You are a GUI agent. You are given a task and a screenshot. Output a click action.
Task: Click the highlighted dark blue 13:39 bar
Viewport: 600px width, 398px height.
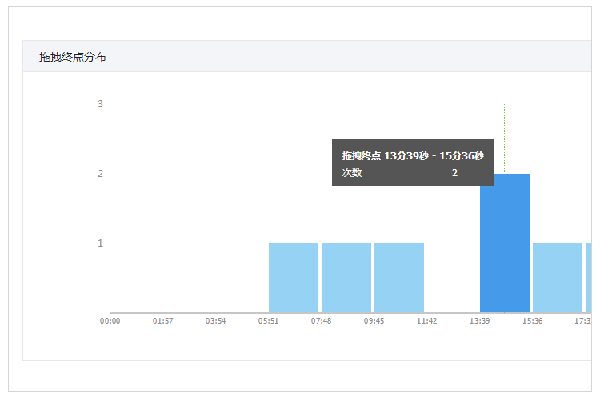tap(505, 243)
